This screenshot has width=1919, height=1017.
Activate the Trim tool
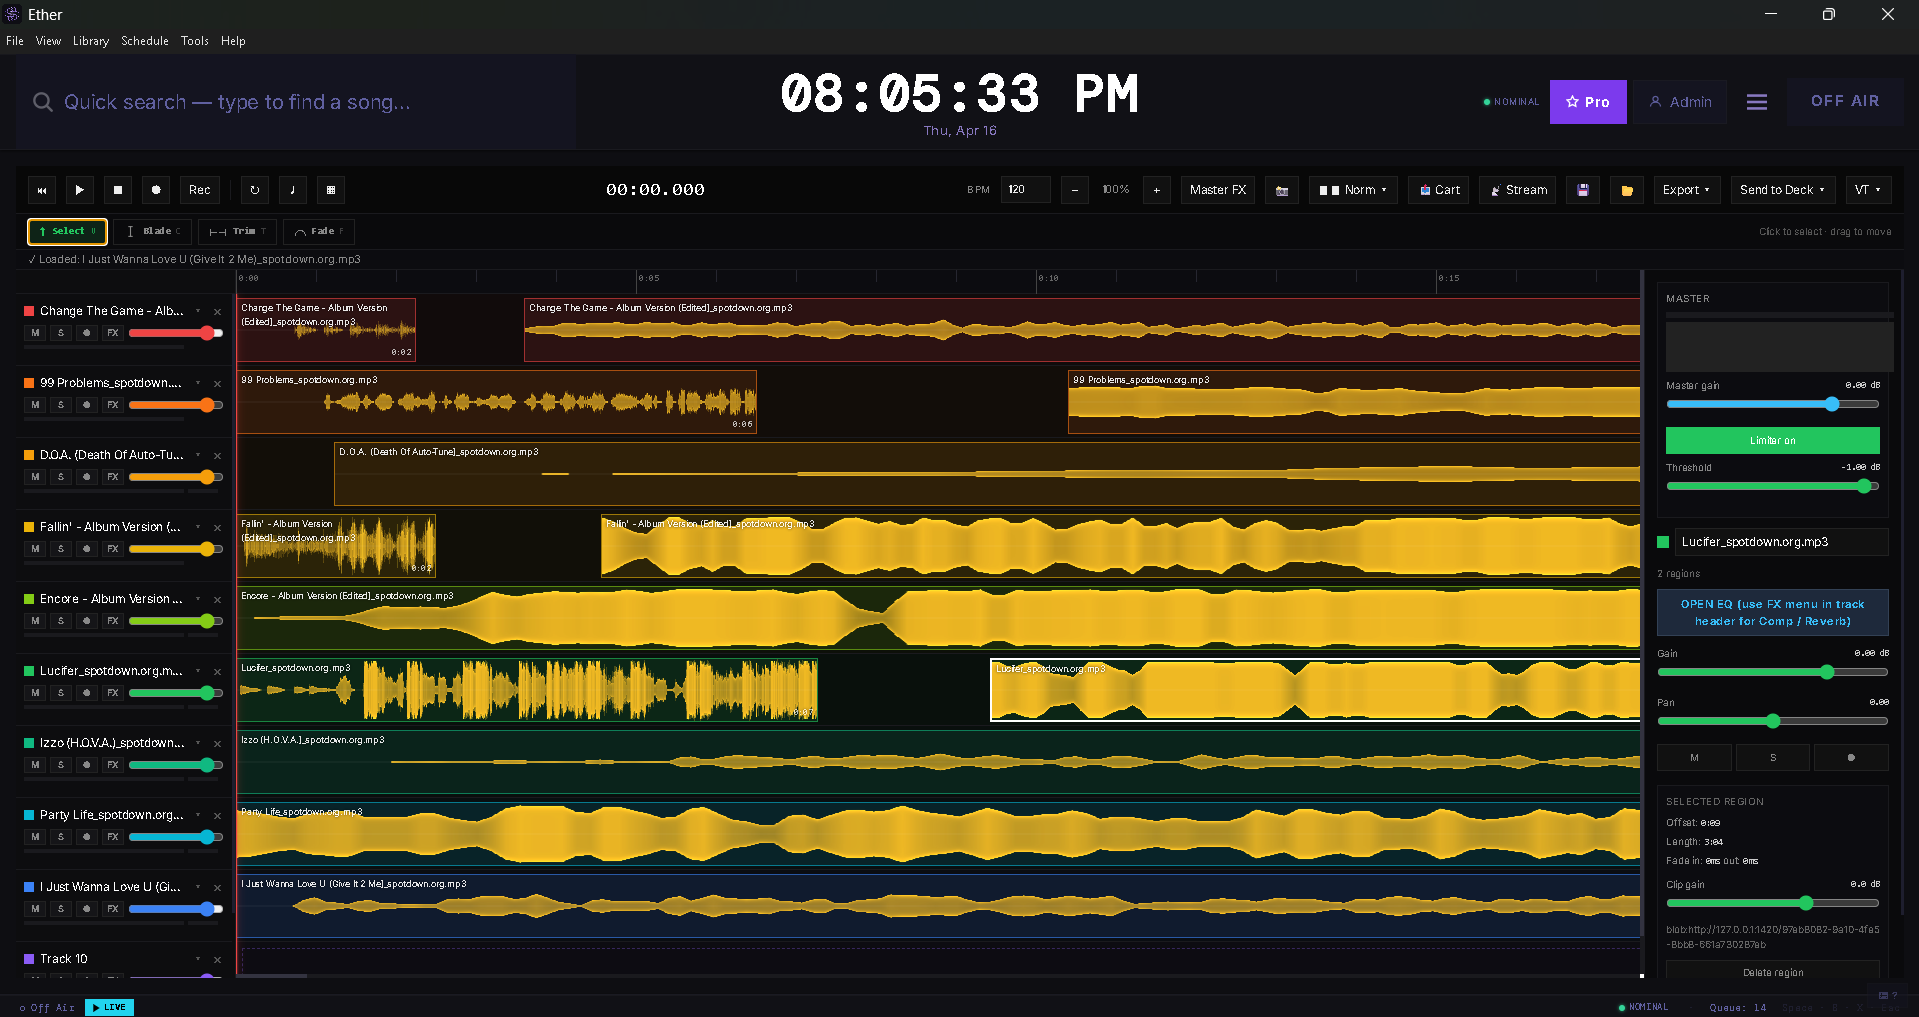pyautogui.click(x=236, y=231)
